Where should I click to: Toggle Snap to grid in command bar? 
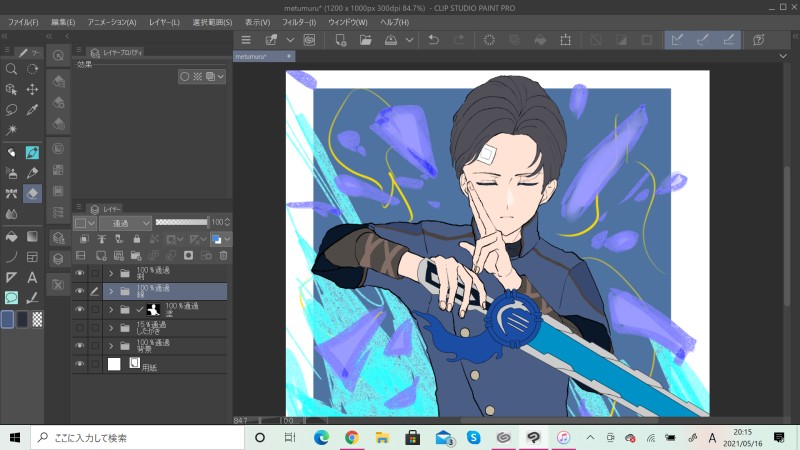coord(729,40)
